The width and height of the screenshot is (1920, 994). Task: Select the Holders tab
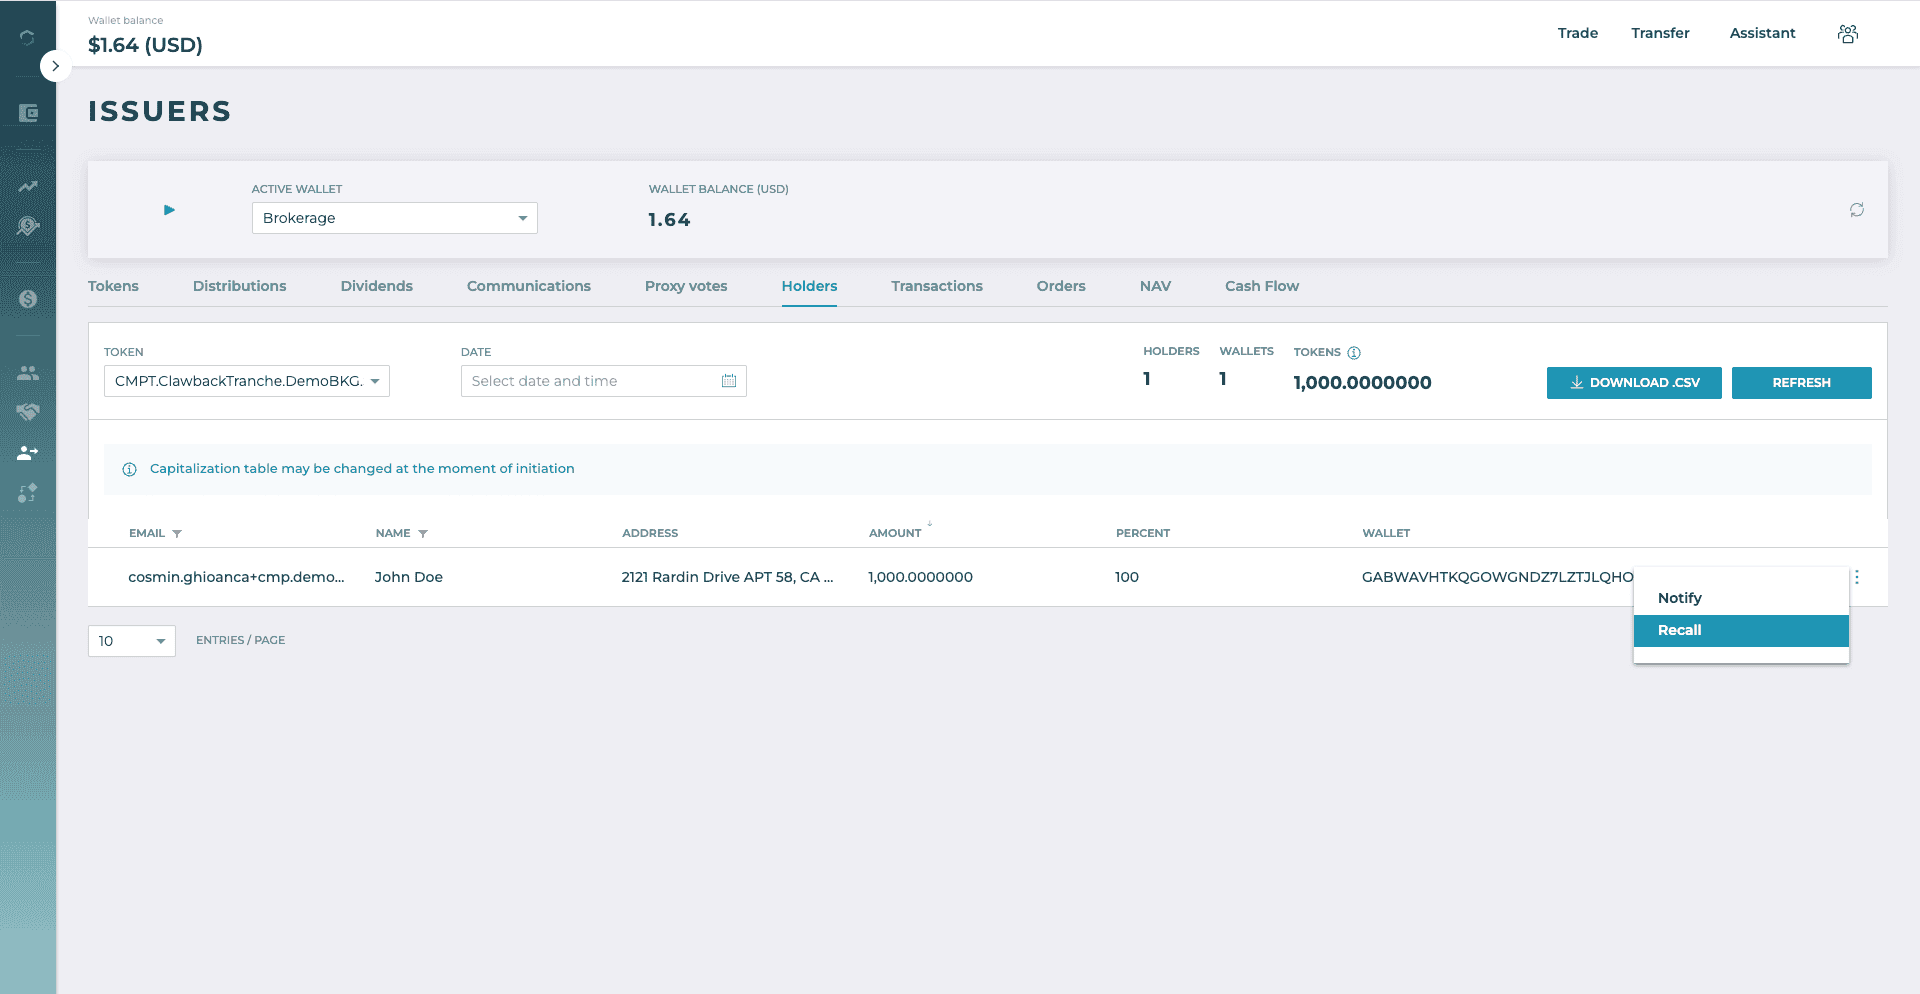(809, 286)
